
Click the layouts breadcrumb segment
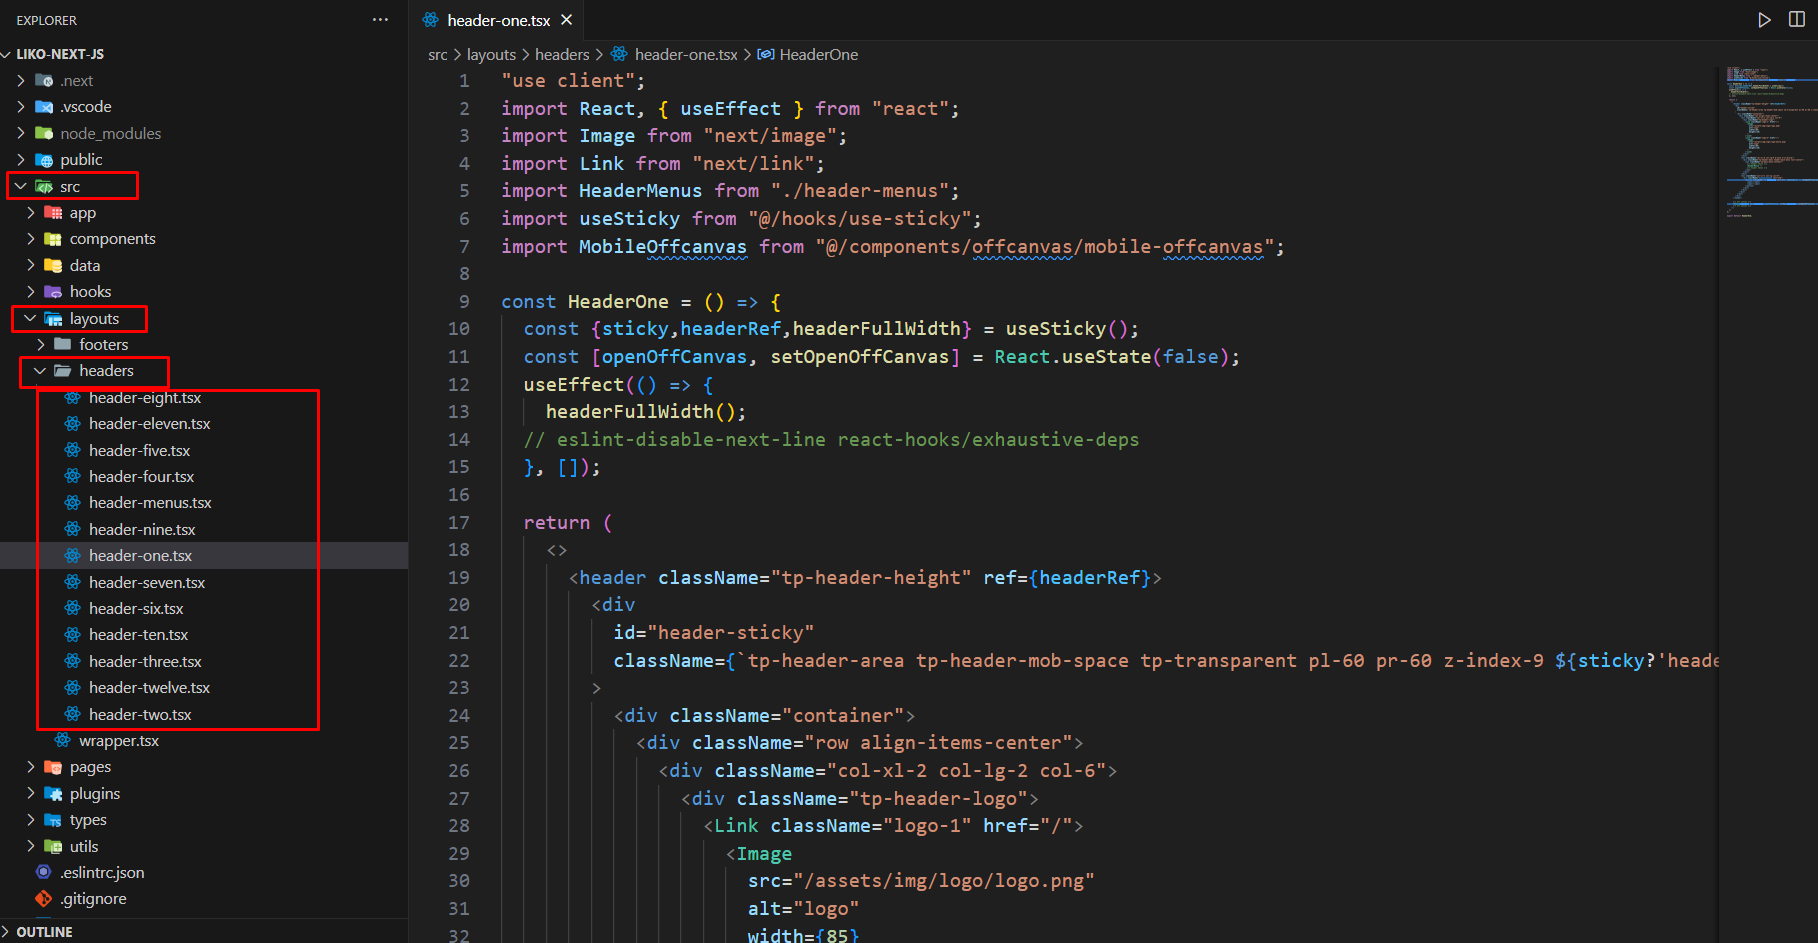pyautogui.click(x=491, y=55)
